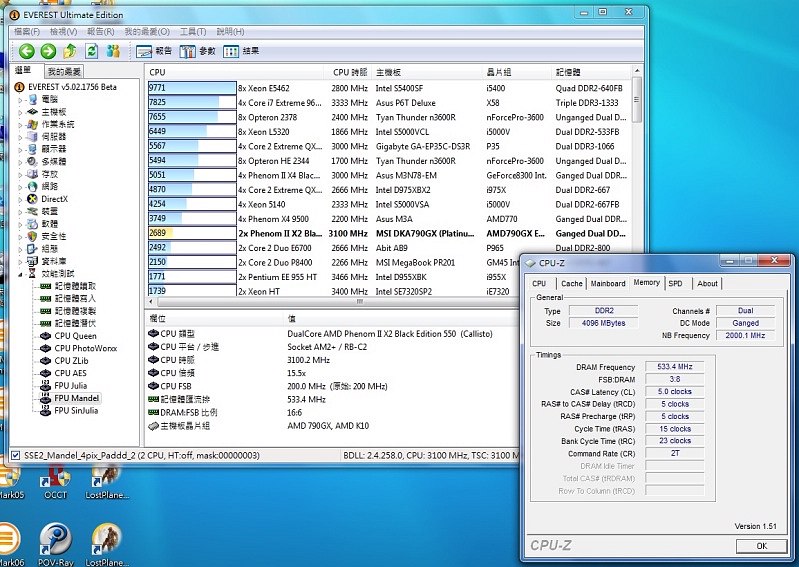
Task: Open the About tab in CPU-Z
Action: click(707, 284)
